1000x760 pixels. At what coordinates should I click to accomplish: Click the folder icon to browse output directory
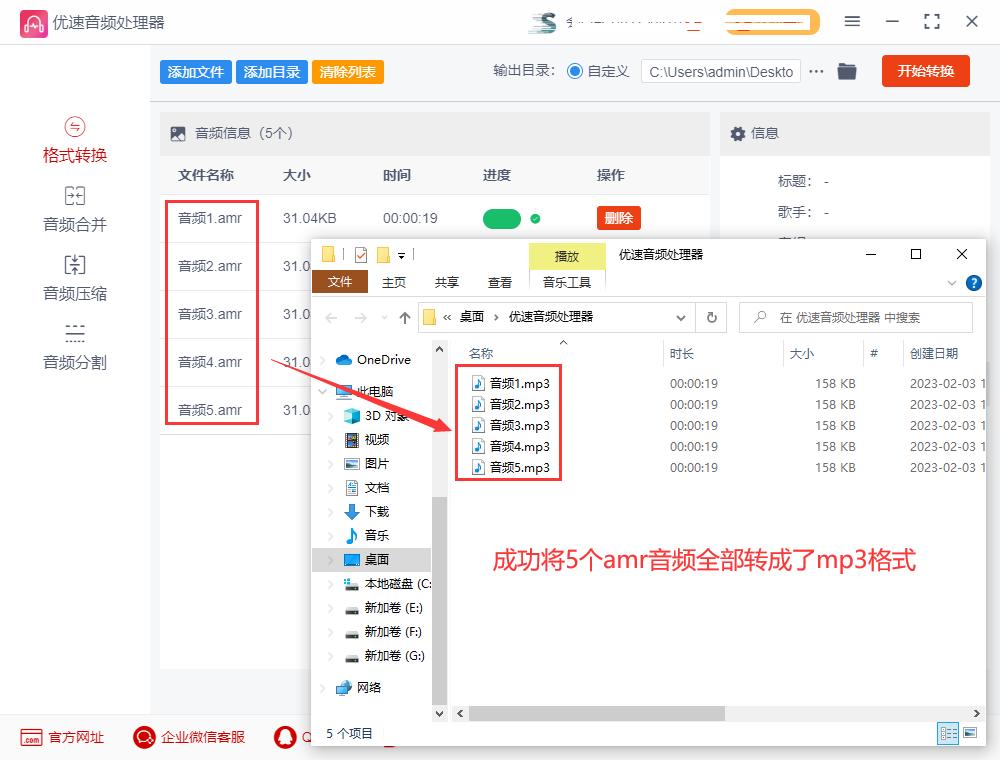coord(846,71)
